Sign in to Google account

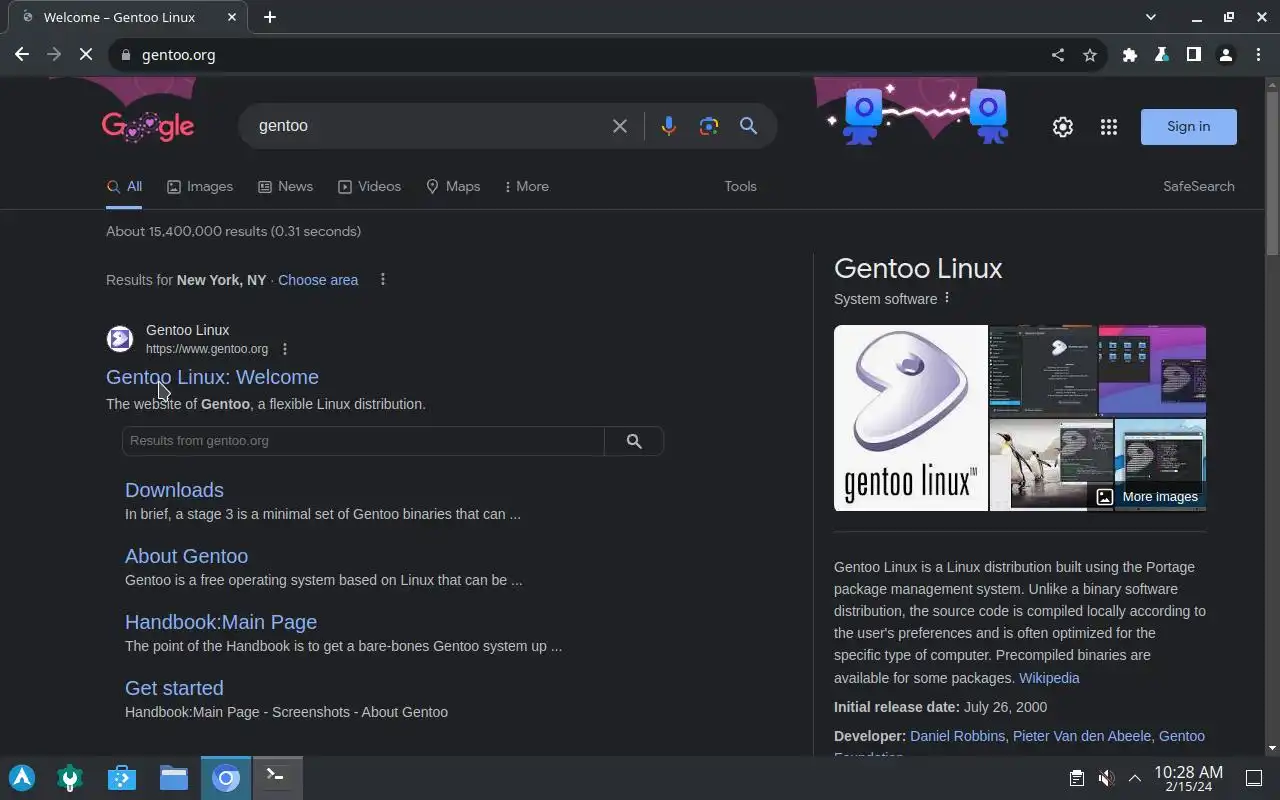point(1189,127)
